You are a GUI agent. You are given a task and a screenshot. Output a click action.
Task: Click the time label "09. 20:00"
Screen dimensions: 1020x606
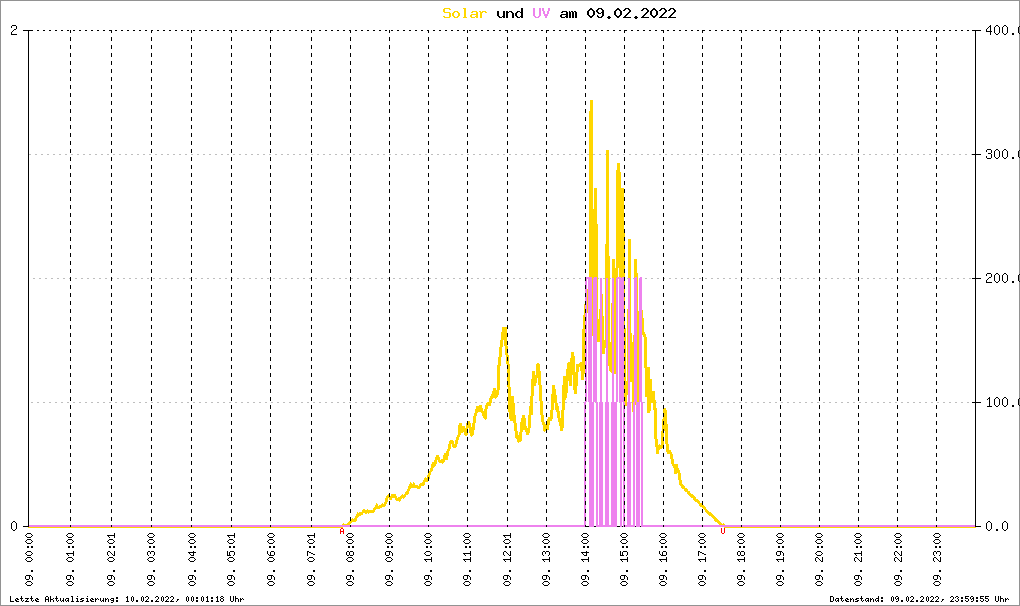tap(820, 560)
